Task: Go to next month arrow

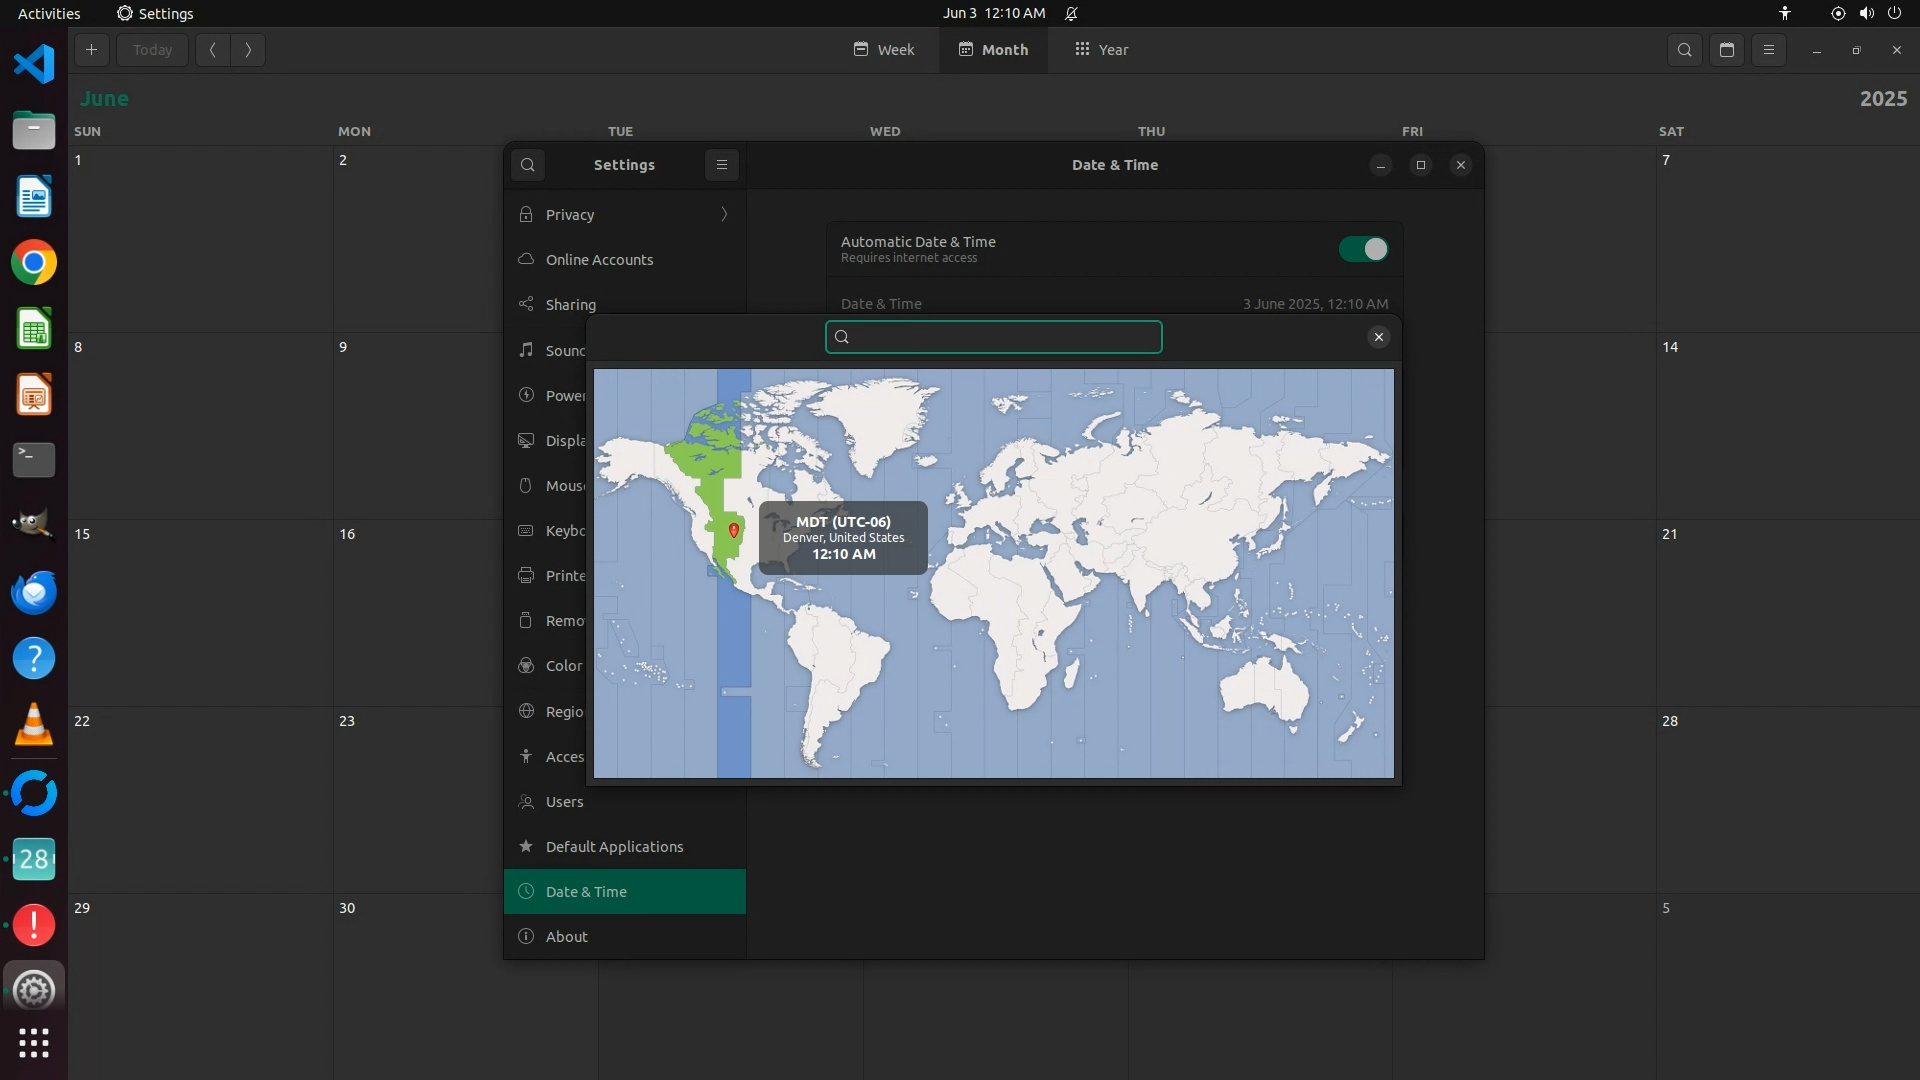Action: click(248, 50)
